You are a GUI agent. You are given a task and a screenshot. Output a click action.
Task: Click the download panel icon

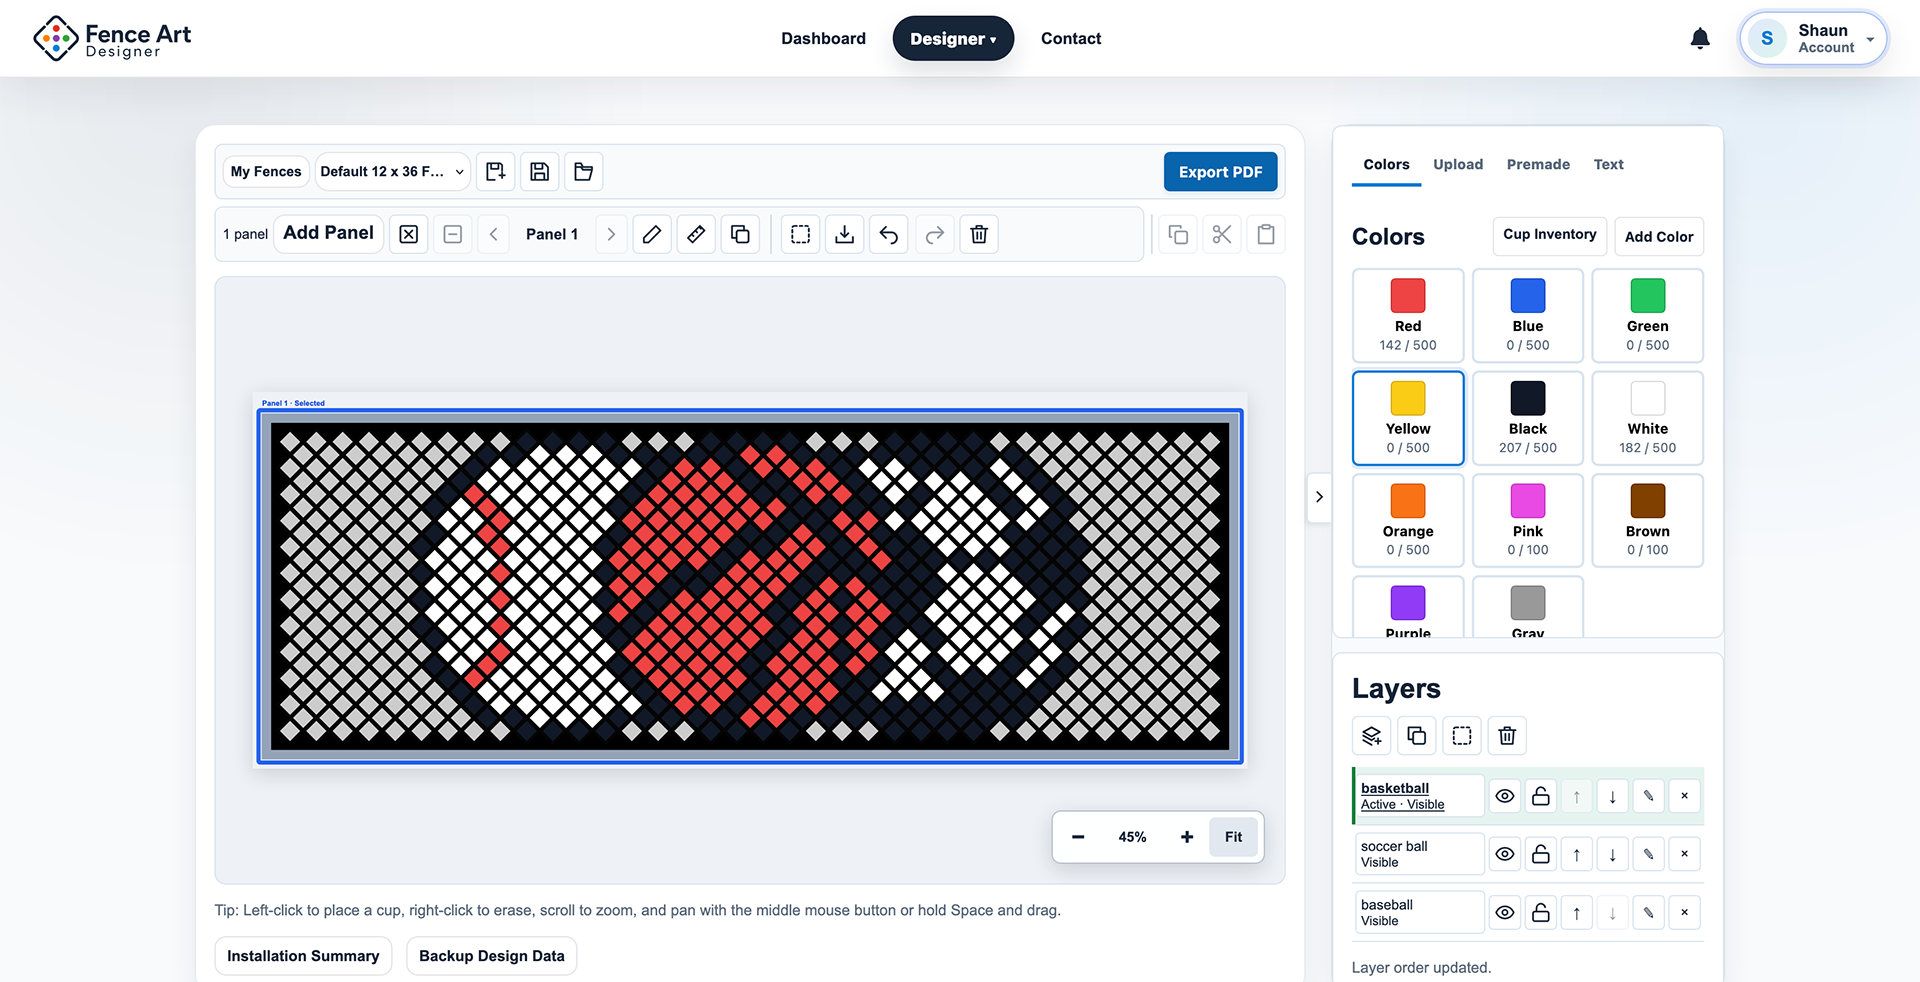(x=845, y=234)
